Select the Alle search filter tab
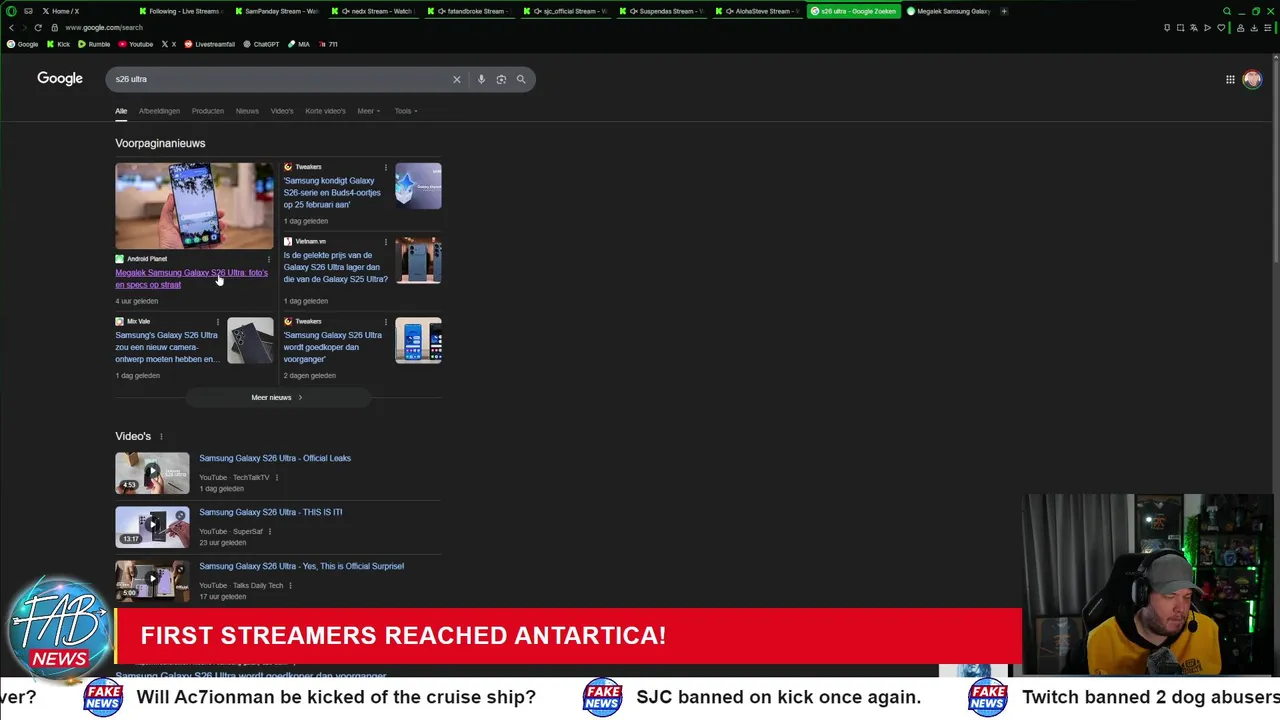This screenshot has height=720, width=1280. point(121,111)
